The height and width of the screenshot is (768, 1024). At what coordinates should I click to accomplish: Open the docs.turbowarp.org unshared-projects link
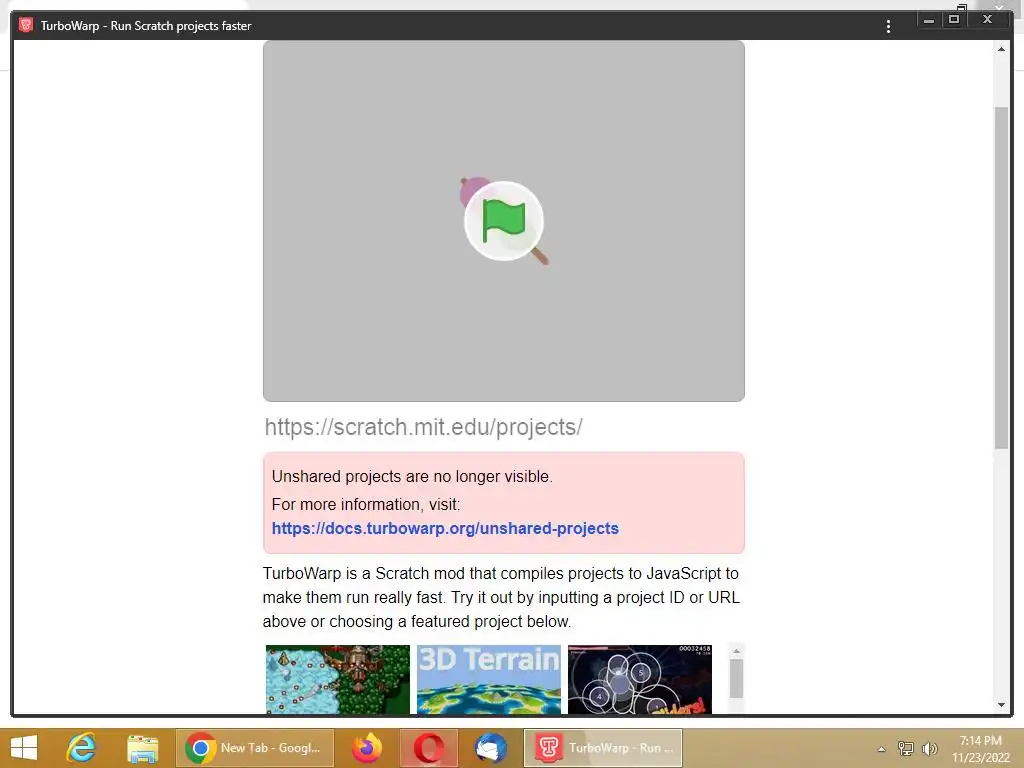click(x=445, y=528)
